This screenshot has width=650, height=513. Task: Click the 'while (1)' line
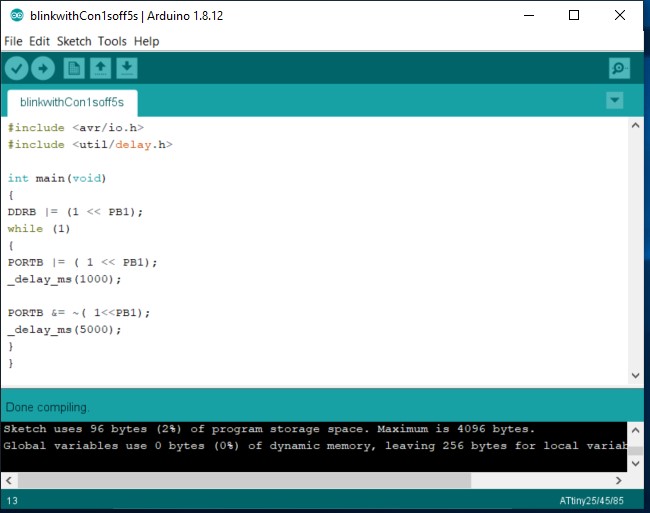pyautogui.click(x=39, y=229)
